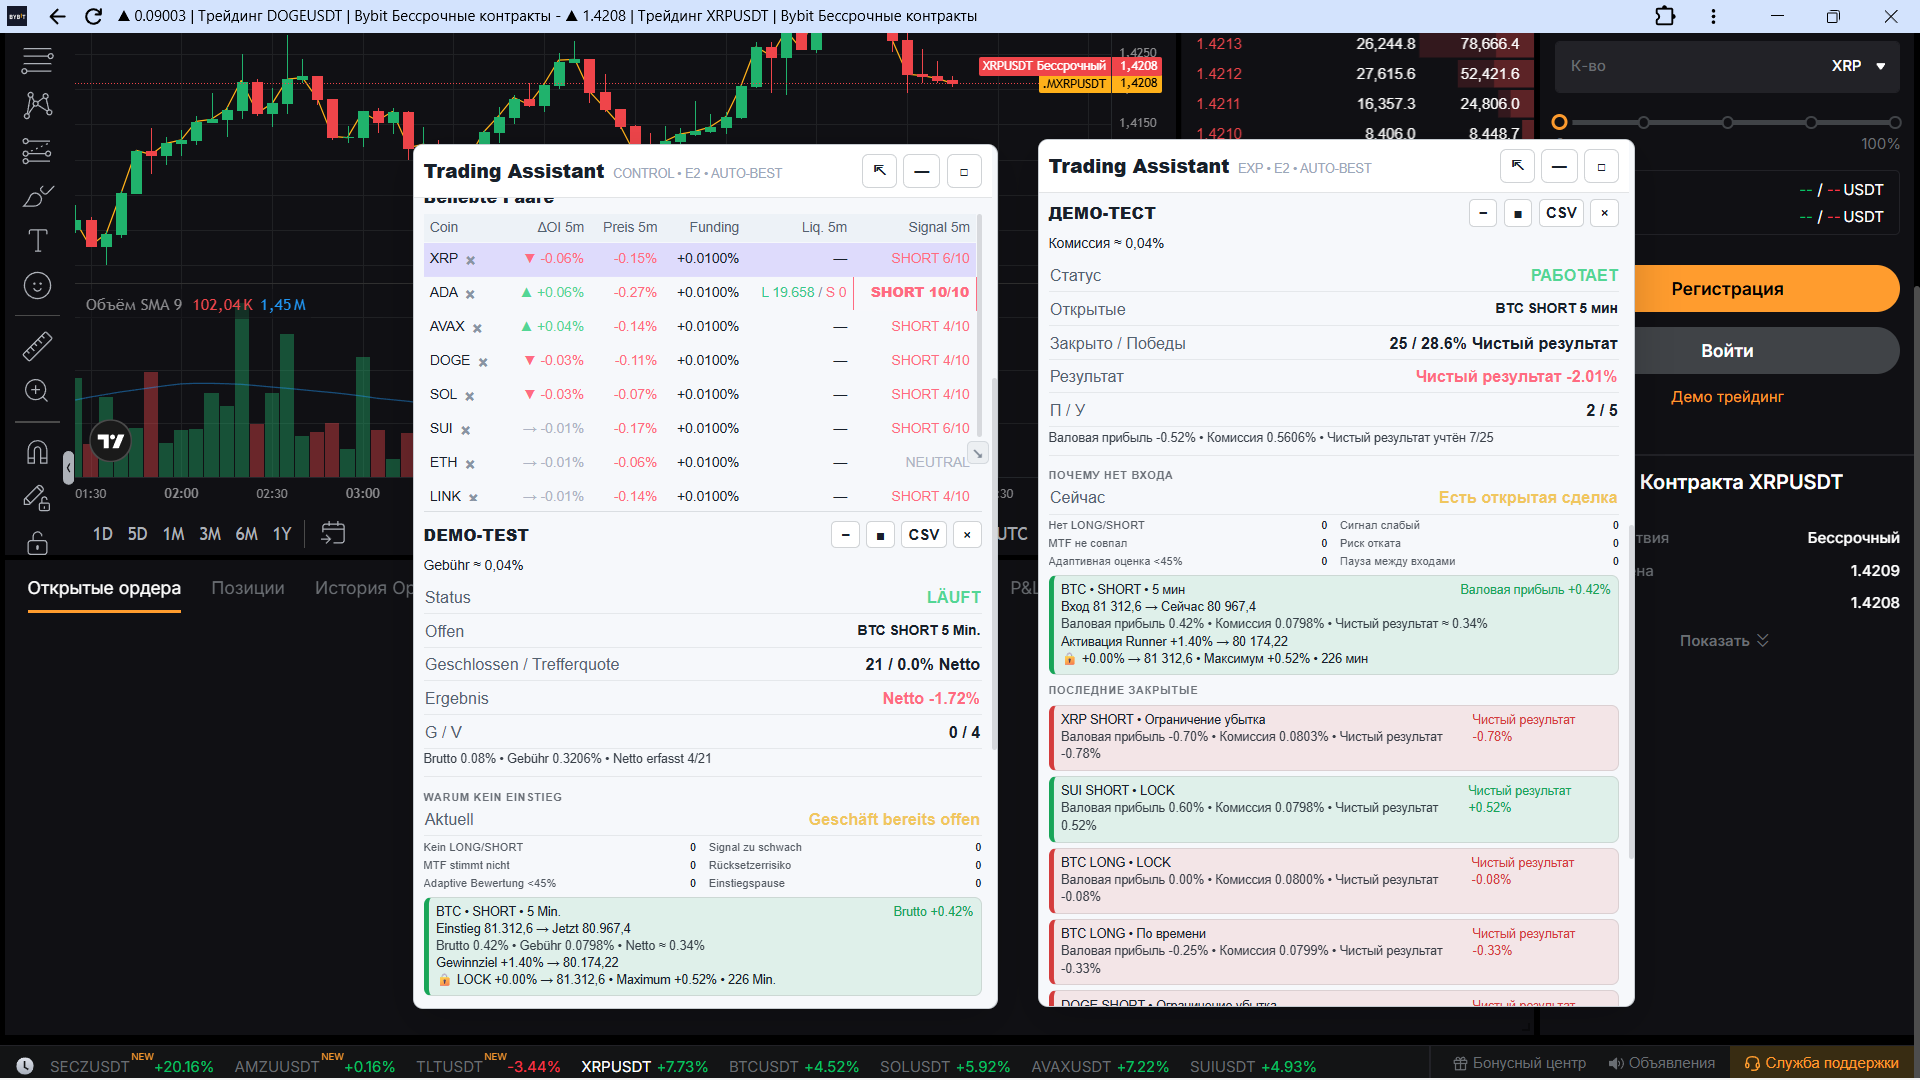Select the XABCD pattern drawing tool
Image resolution: width=1920 pixels, height=1080 pixels.
click(37, 105)
